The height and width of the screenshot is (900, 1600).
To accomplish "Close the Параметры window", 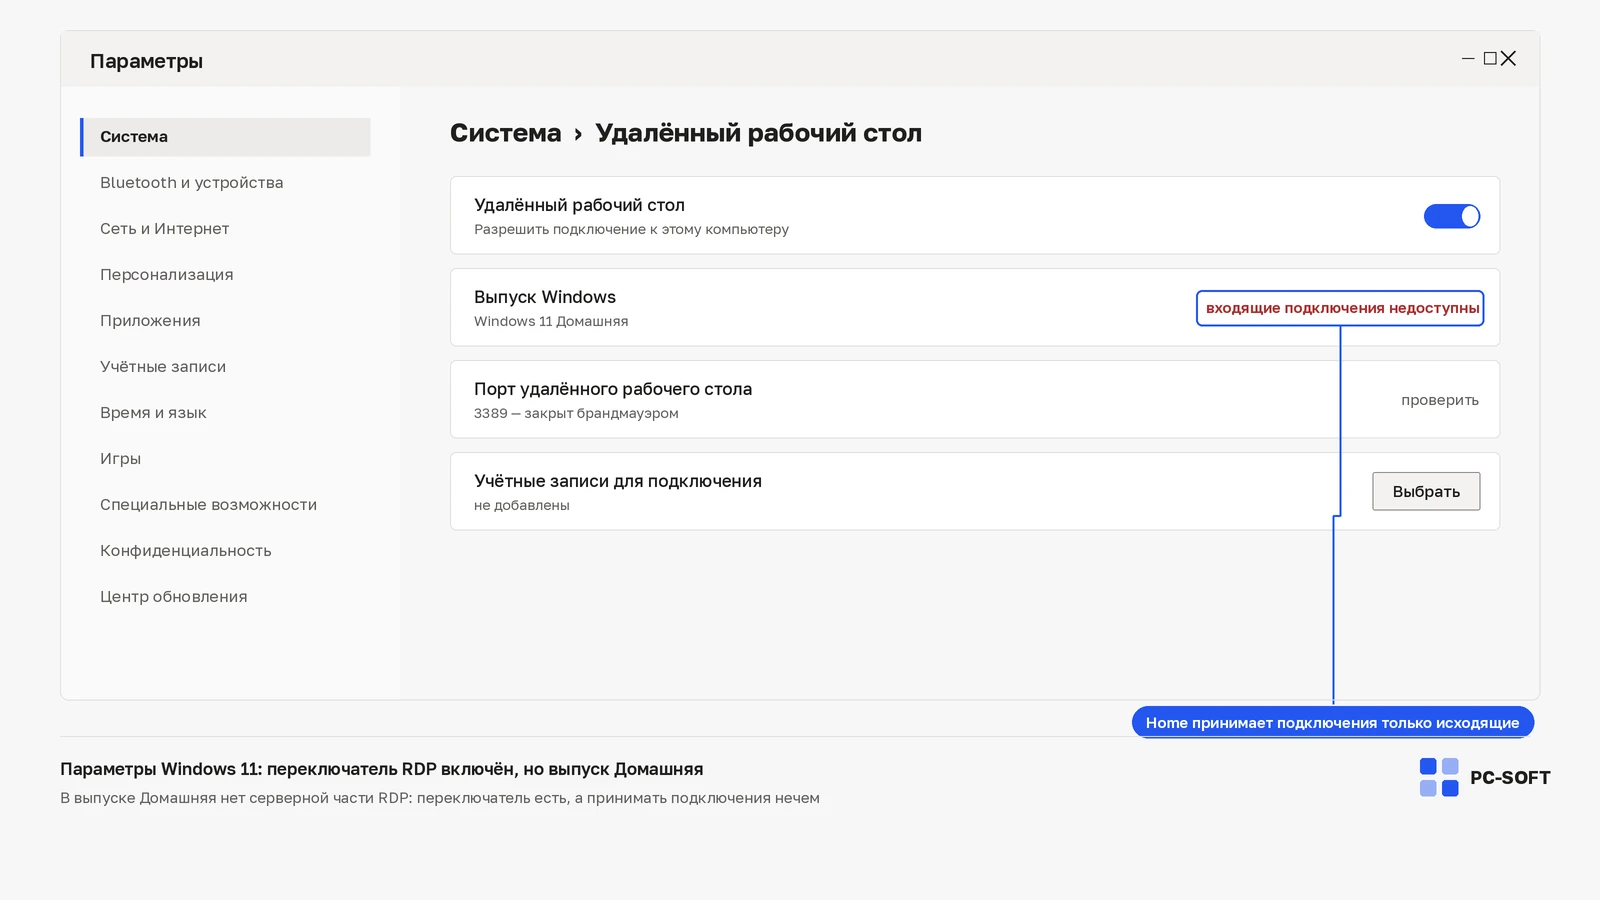I will [x=1509, y=59].
